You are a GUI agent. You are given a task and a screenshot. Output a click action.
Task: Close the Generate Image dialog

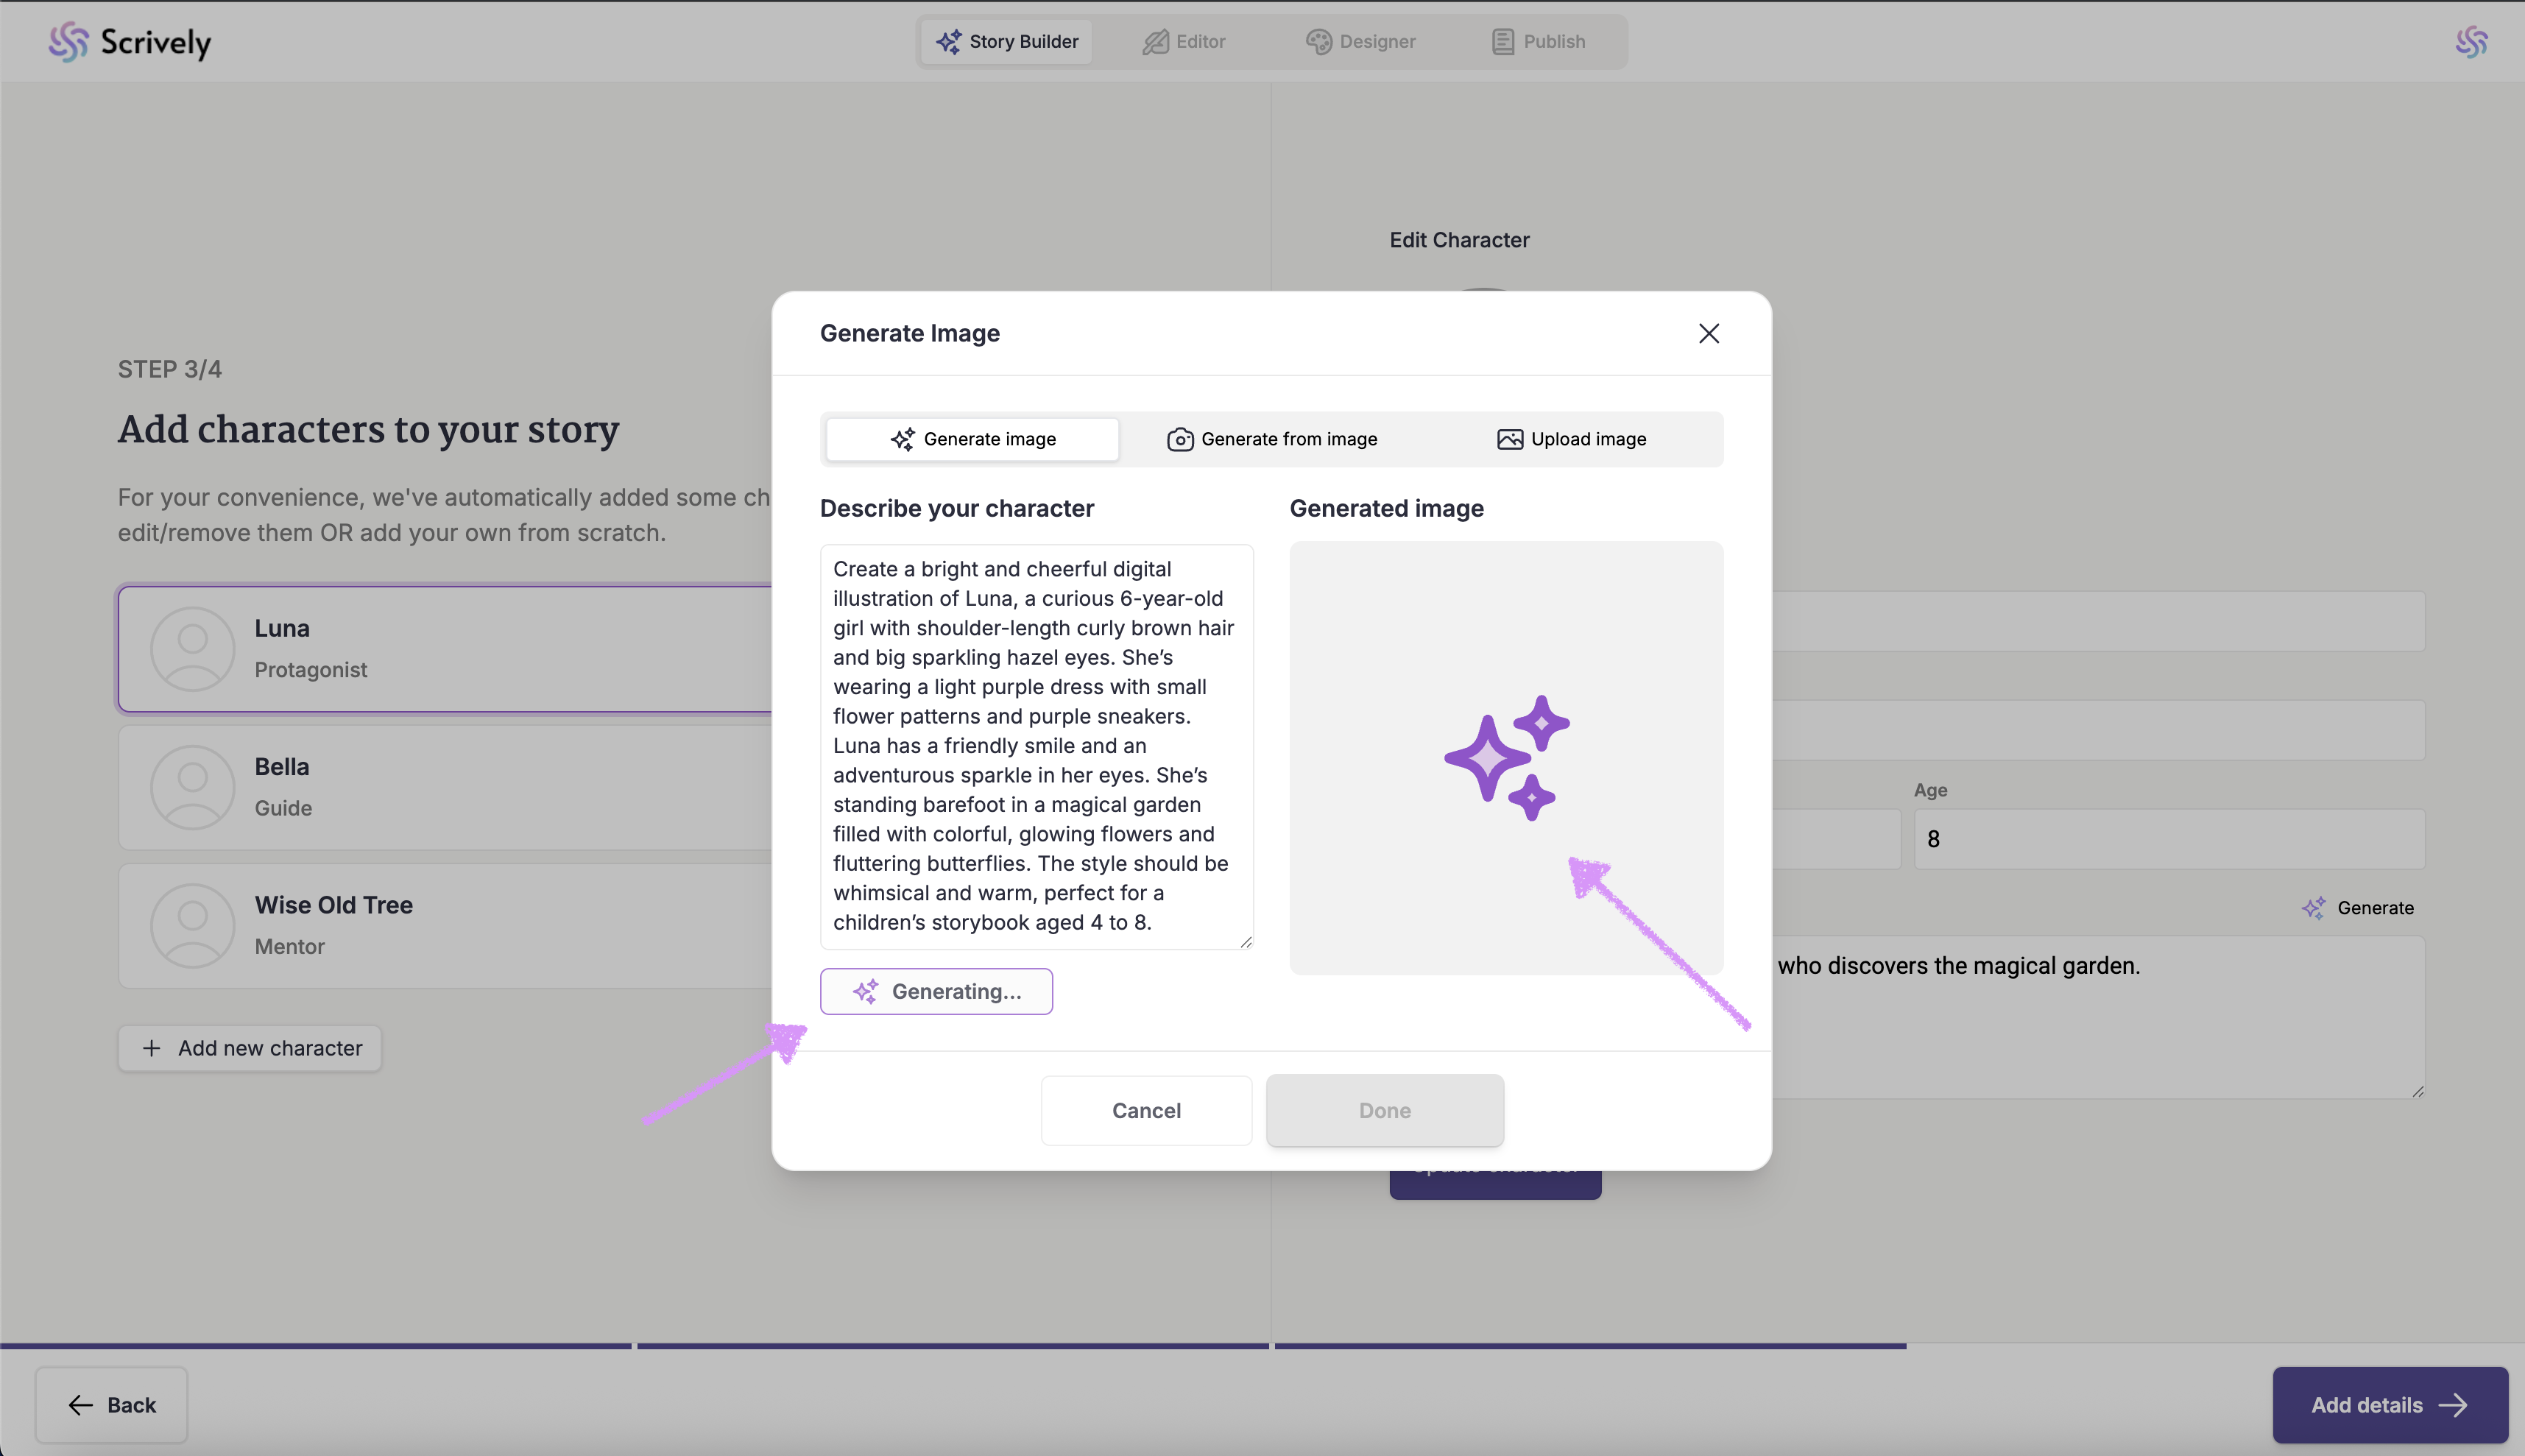click(x=1708, y=334)
